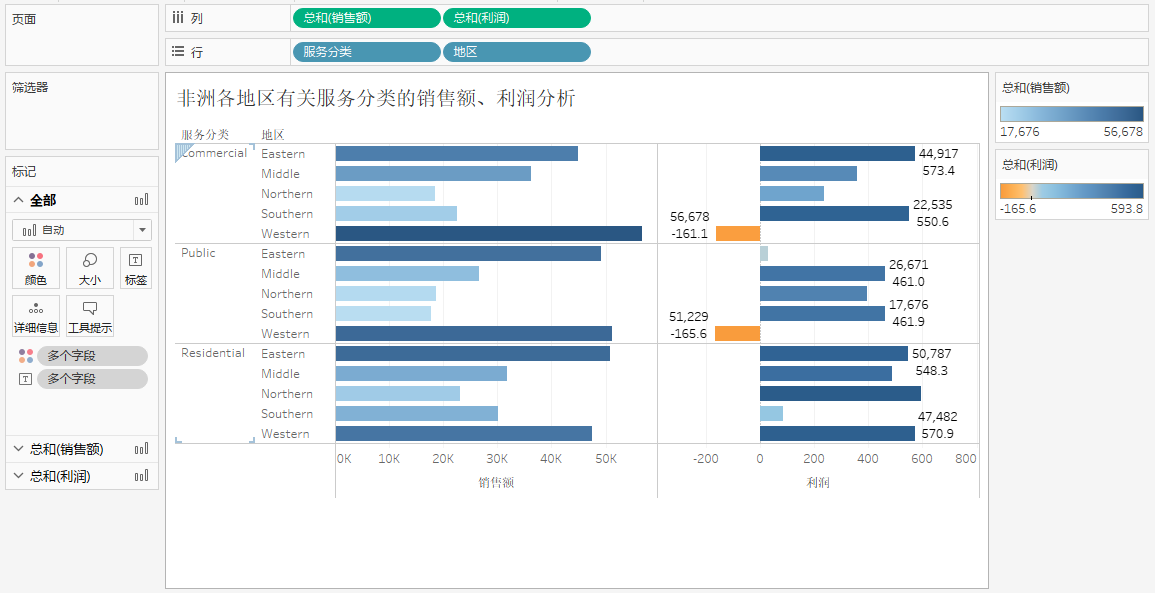Click the bar chart icon in 全部 row
Viewport: 1155px width, 593px height.
coord(141,200)
